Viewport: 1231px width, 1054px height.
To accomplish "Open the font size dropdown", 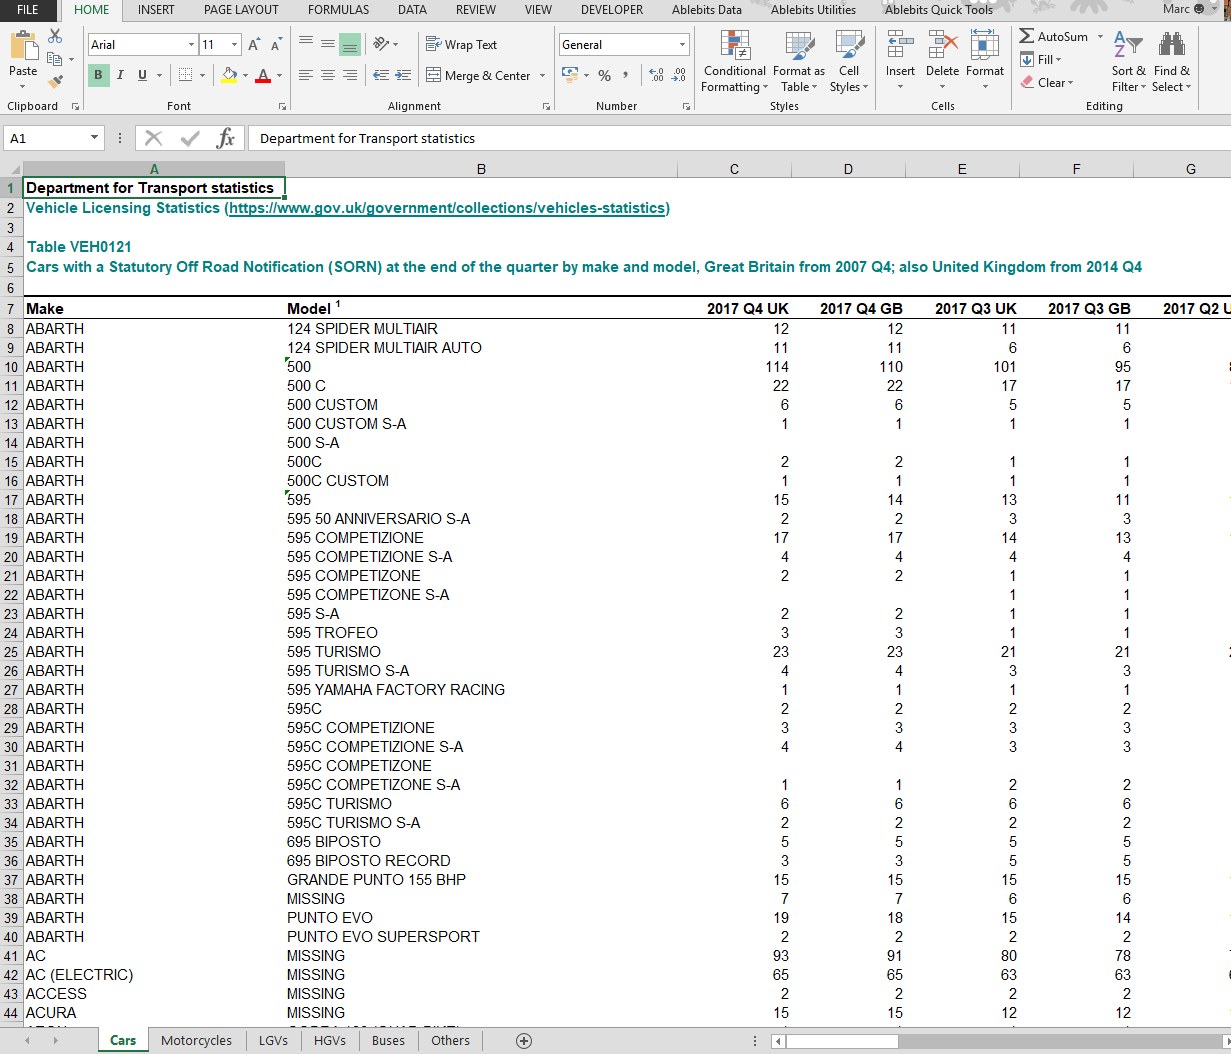I will click(235, 45).
